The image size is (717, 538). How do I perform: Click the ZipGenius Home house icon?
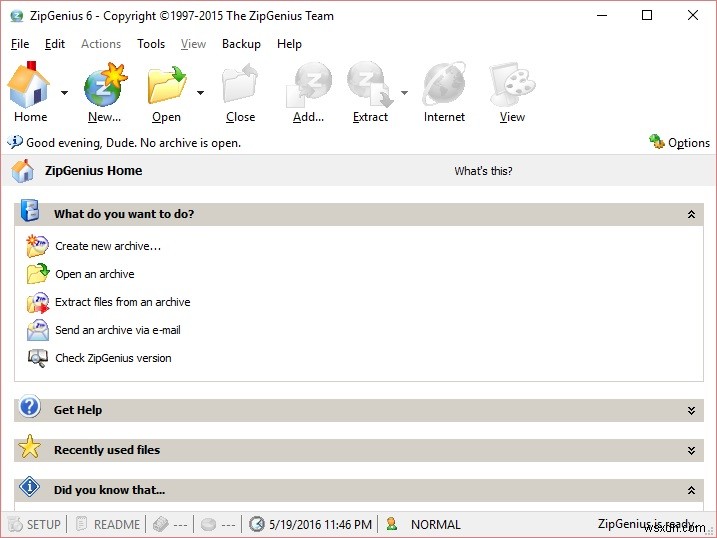click(x=23, y=170)
